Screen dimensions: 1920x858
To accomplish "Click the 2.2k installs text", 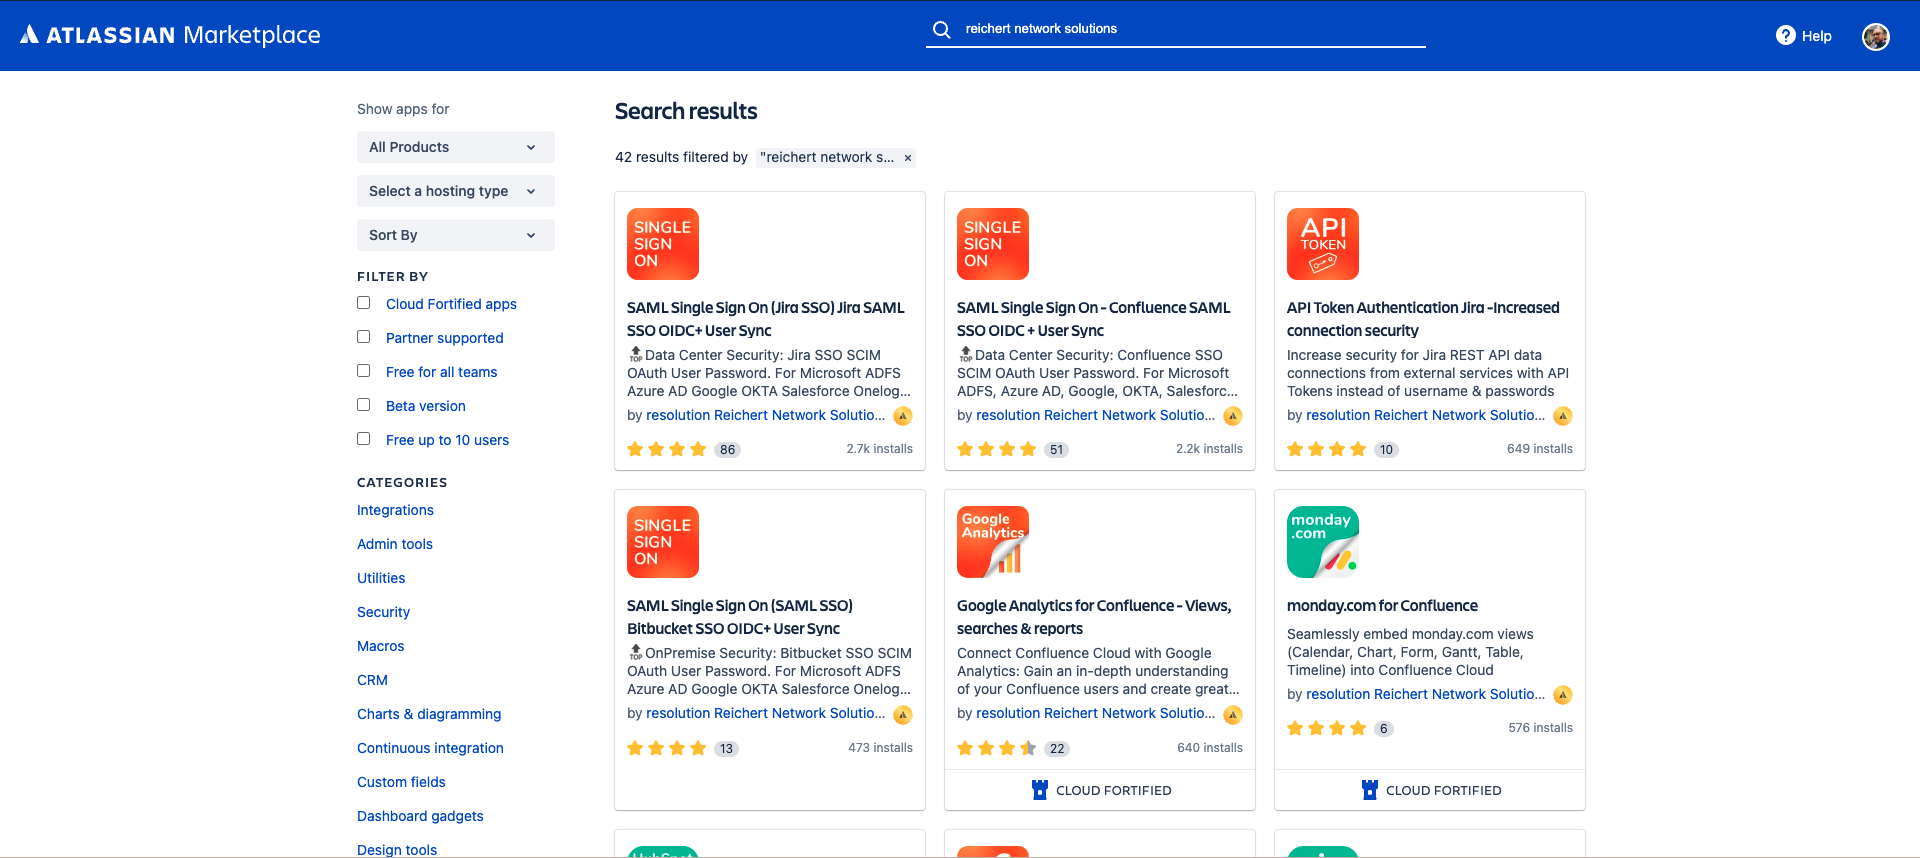I will (x=1209, y=449).
